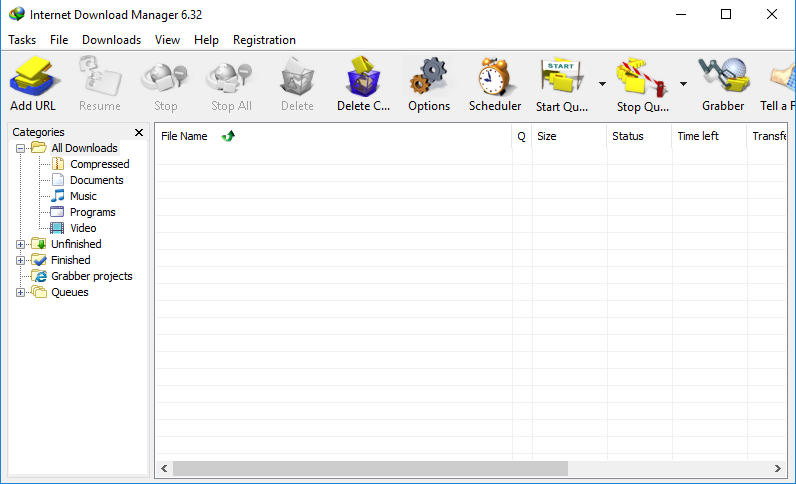Click the Add URL toolbar icon
Viewport: 796px width, 484px height.
tap(34, 76)
